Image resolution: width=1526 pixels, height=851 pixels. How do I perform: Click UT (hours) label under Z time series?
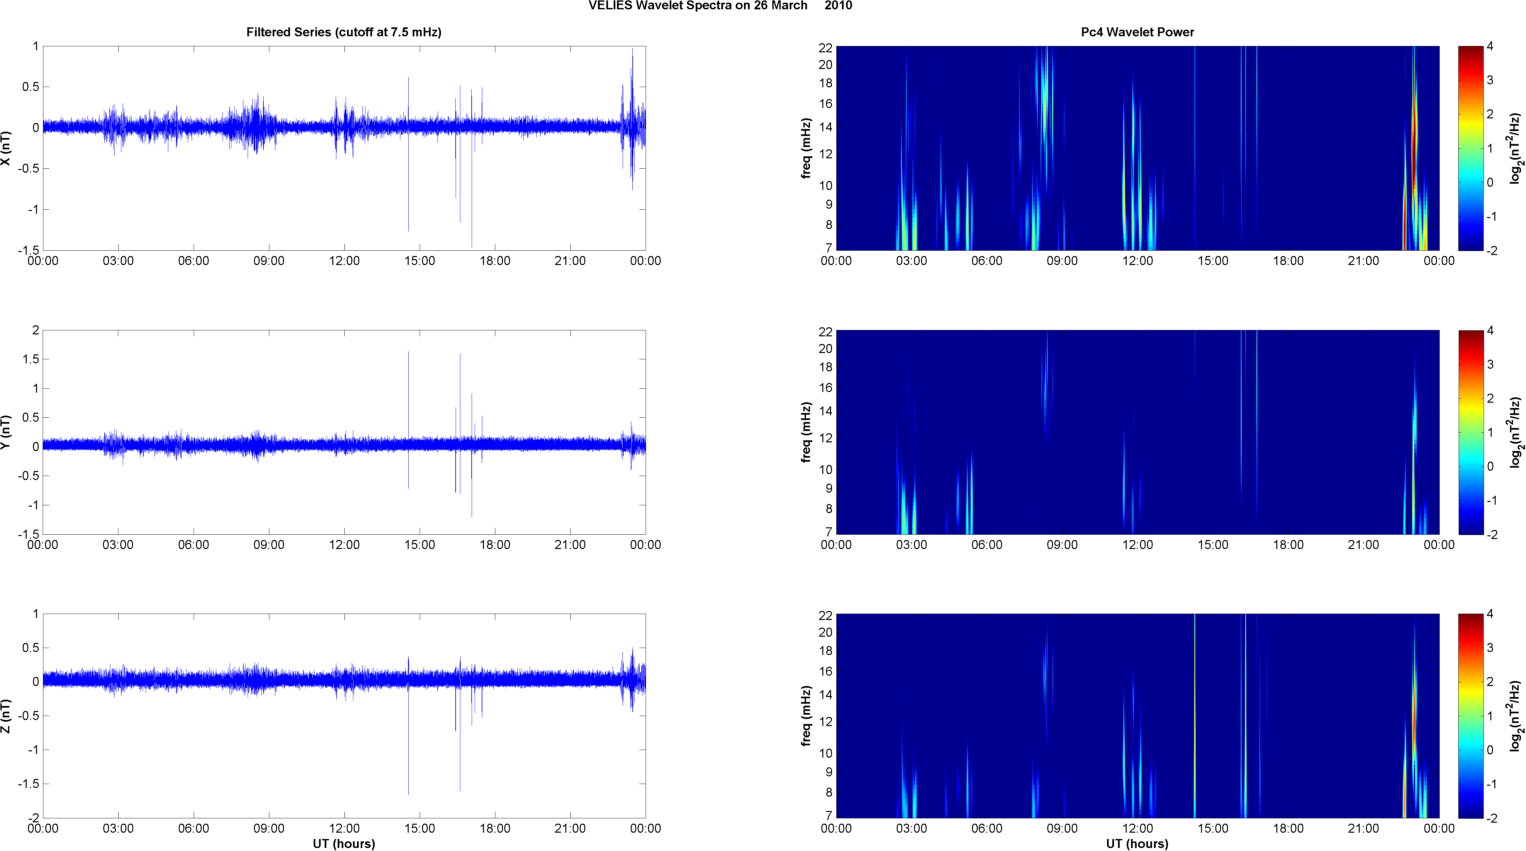click(343, 843)
